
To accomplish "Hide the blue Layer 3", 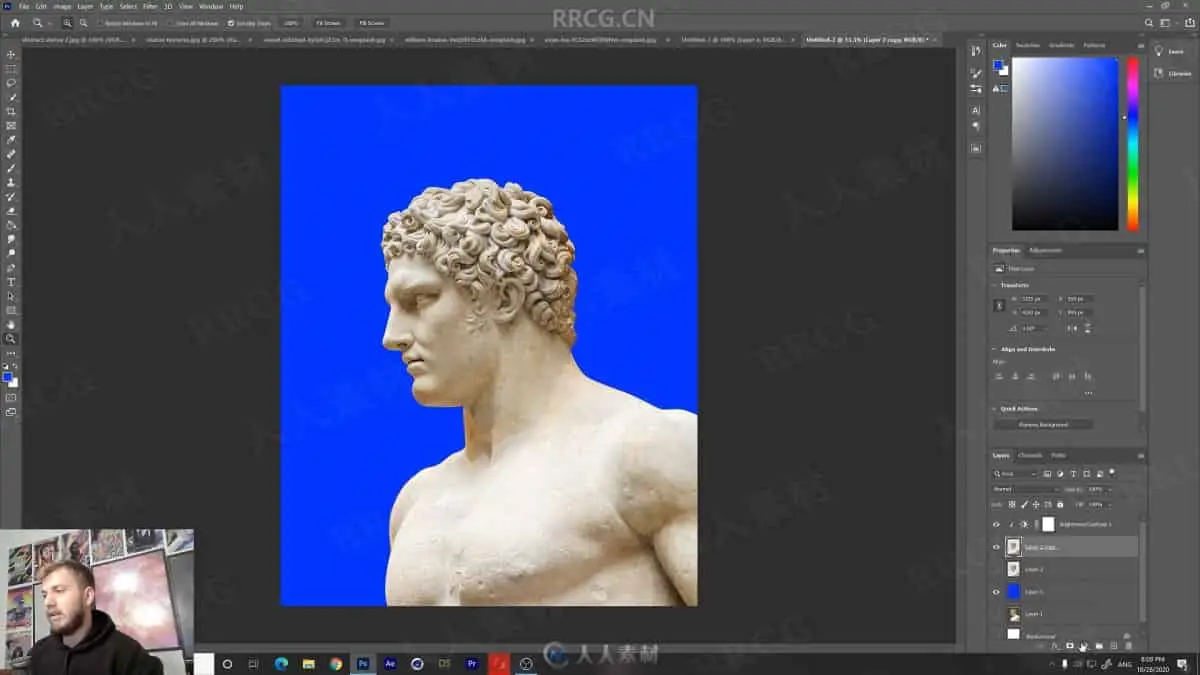I will tap(996, 592).
